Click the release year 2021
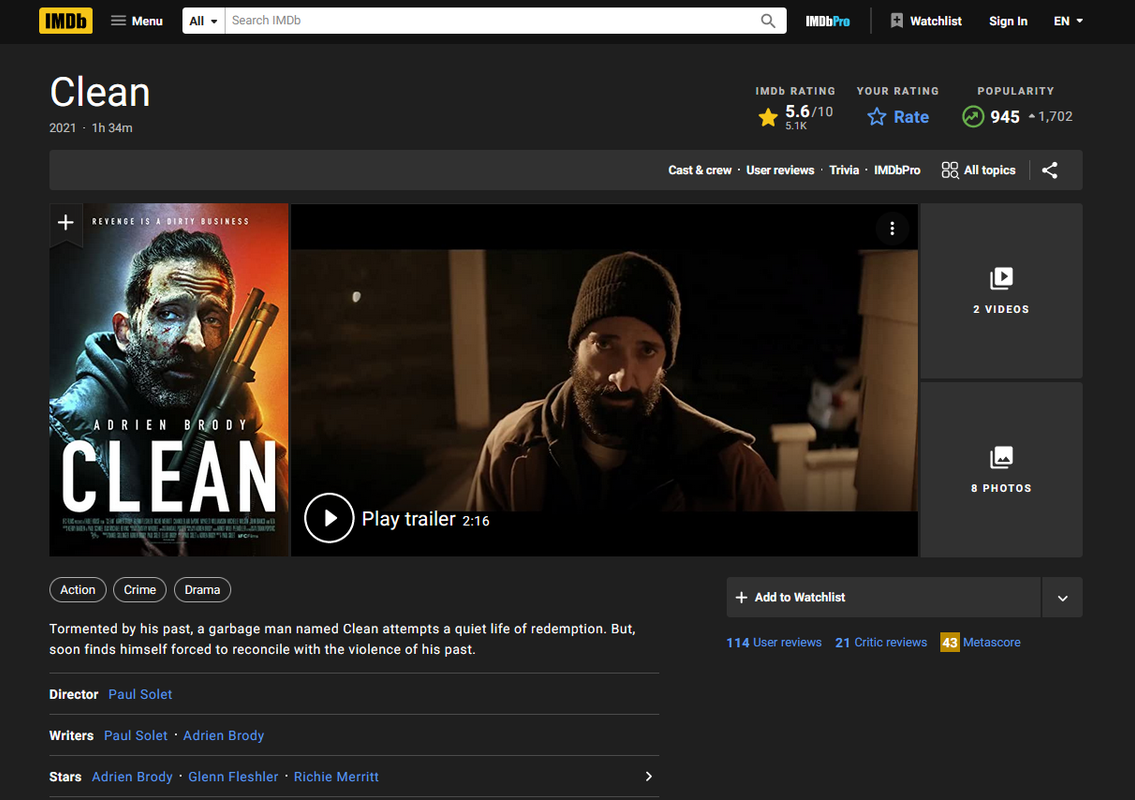1135x800 pixels. click(62, 127)
